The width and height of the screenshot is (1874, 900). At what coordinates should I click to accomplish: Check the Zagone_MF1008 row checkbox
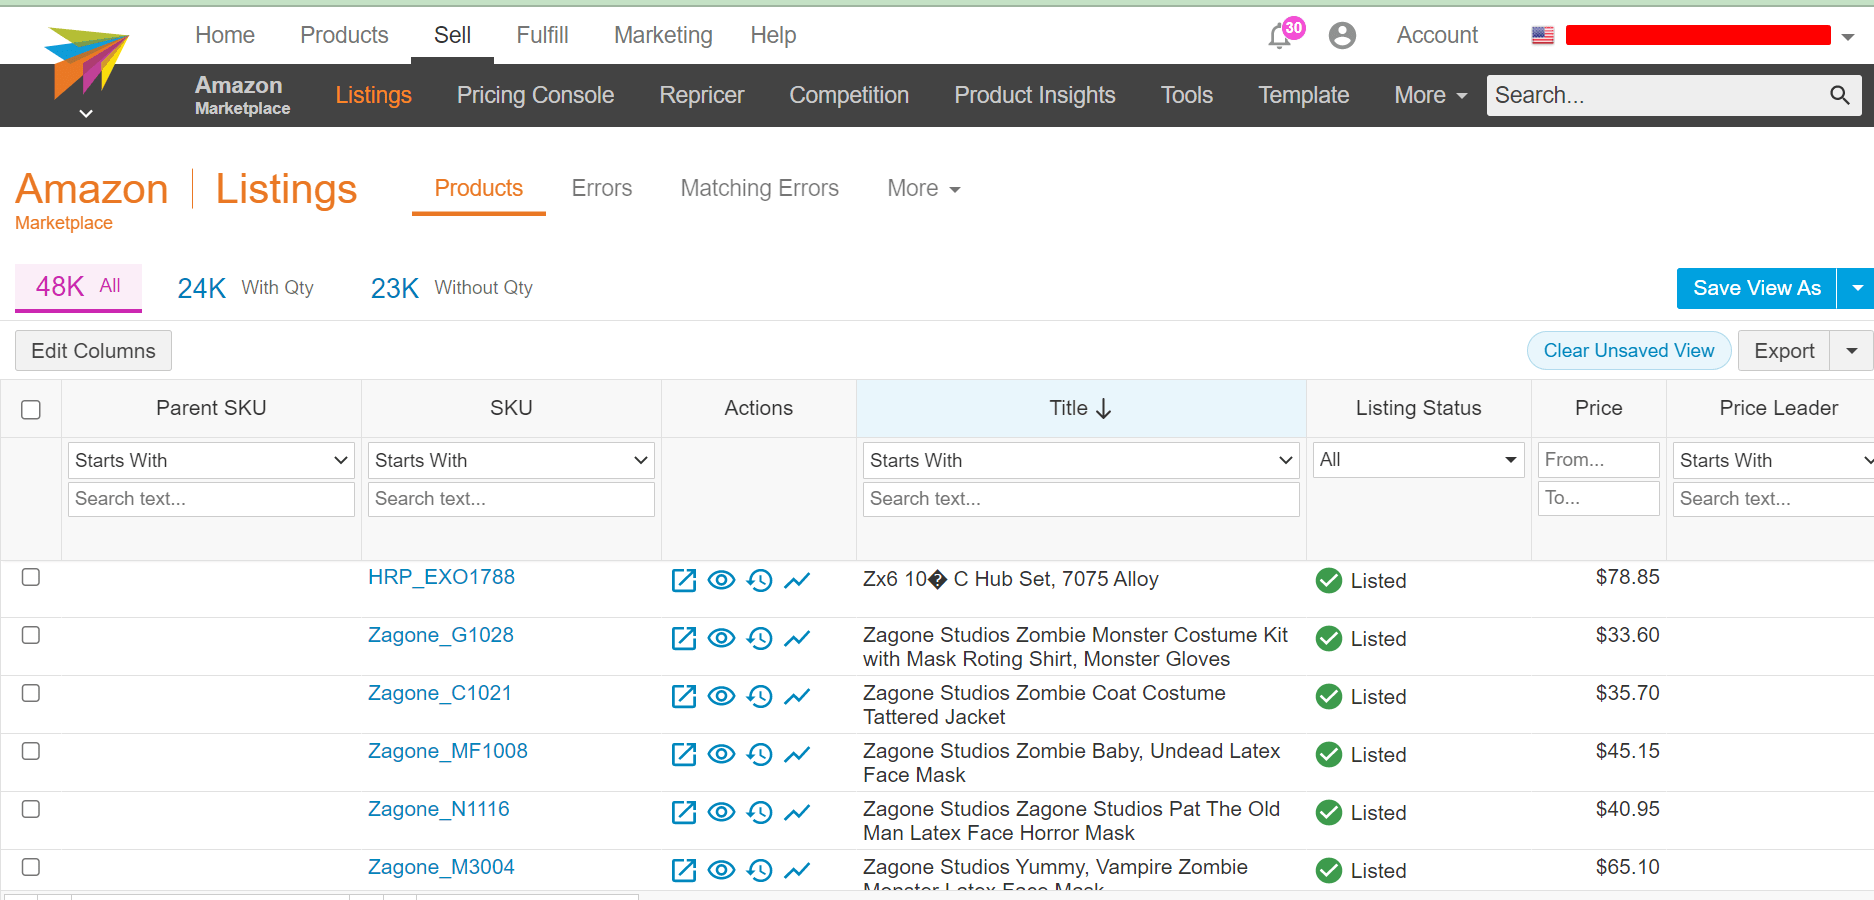[x=31, y=751]
